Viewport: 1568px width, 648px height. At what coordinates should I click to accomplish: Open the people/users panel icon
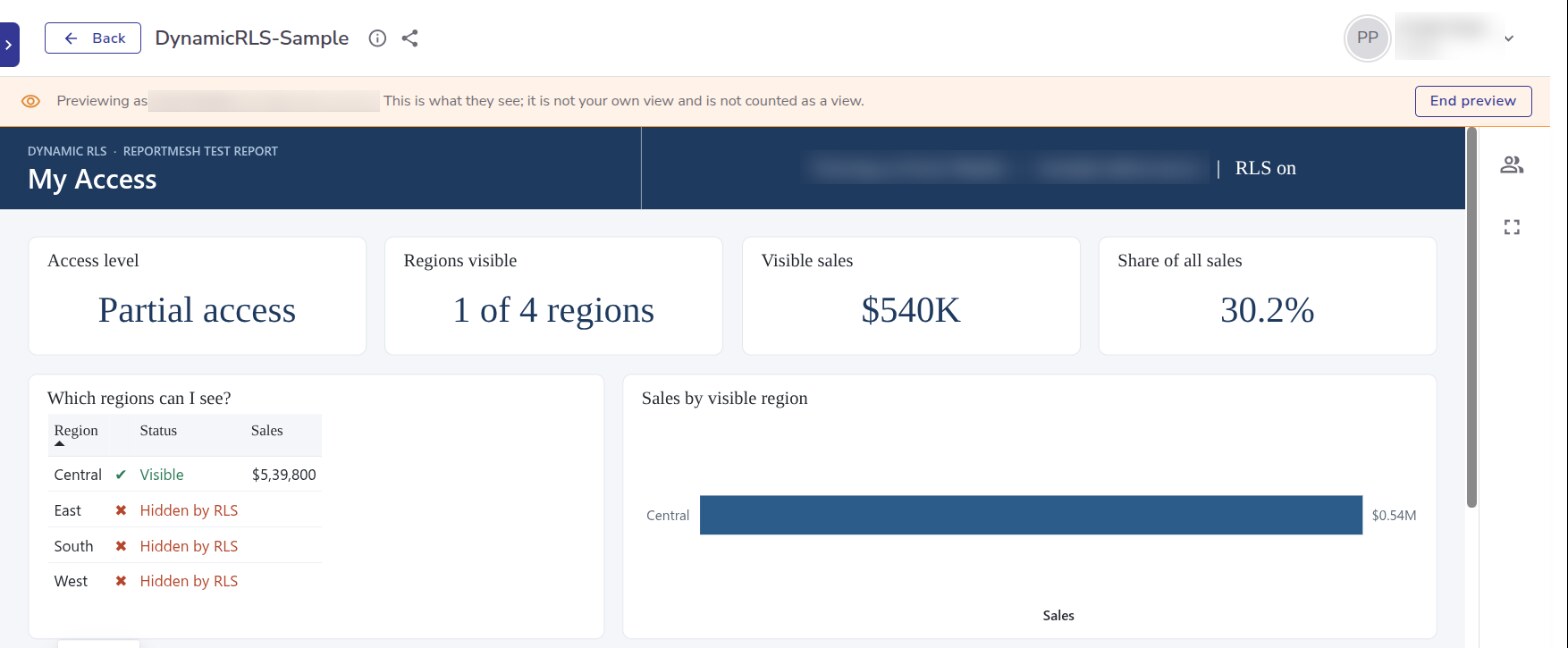(x=1512, y=166)
